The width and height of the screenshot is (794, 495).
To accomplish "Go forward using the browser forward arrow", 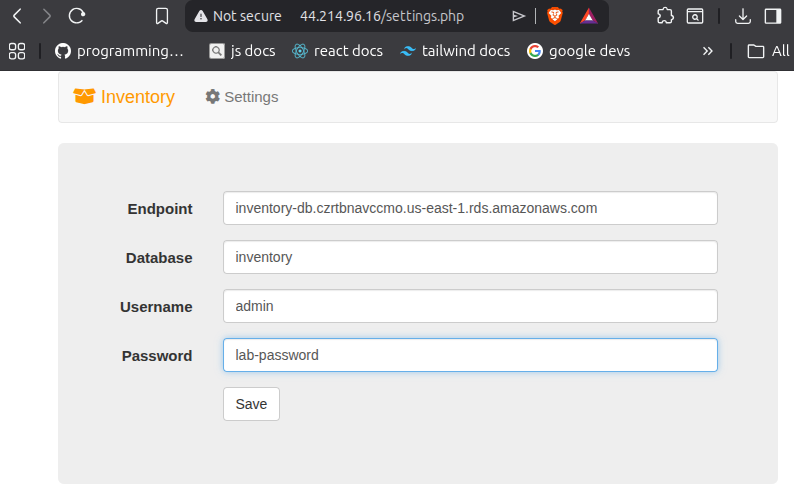I will pyautogui.click(x=47, y=16).
